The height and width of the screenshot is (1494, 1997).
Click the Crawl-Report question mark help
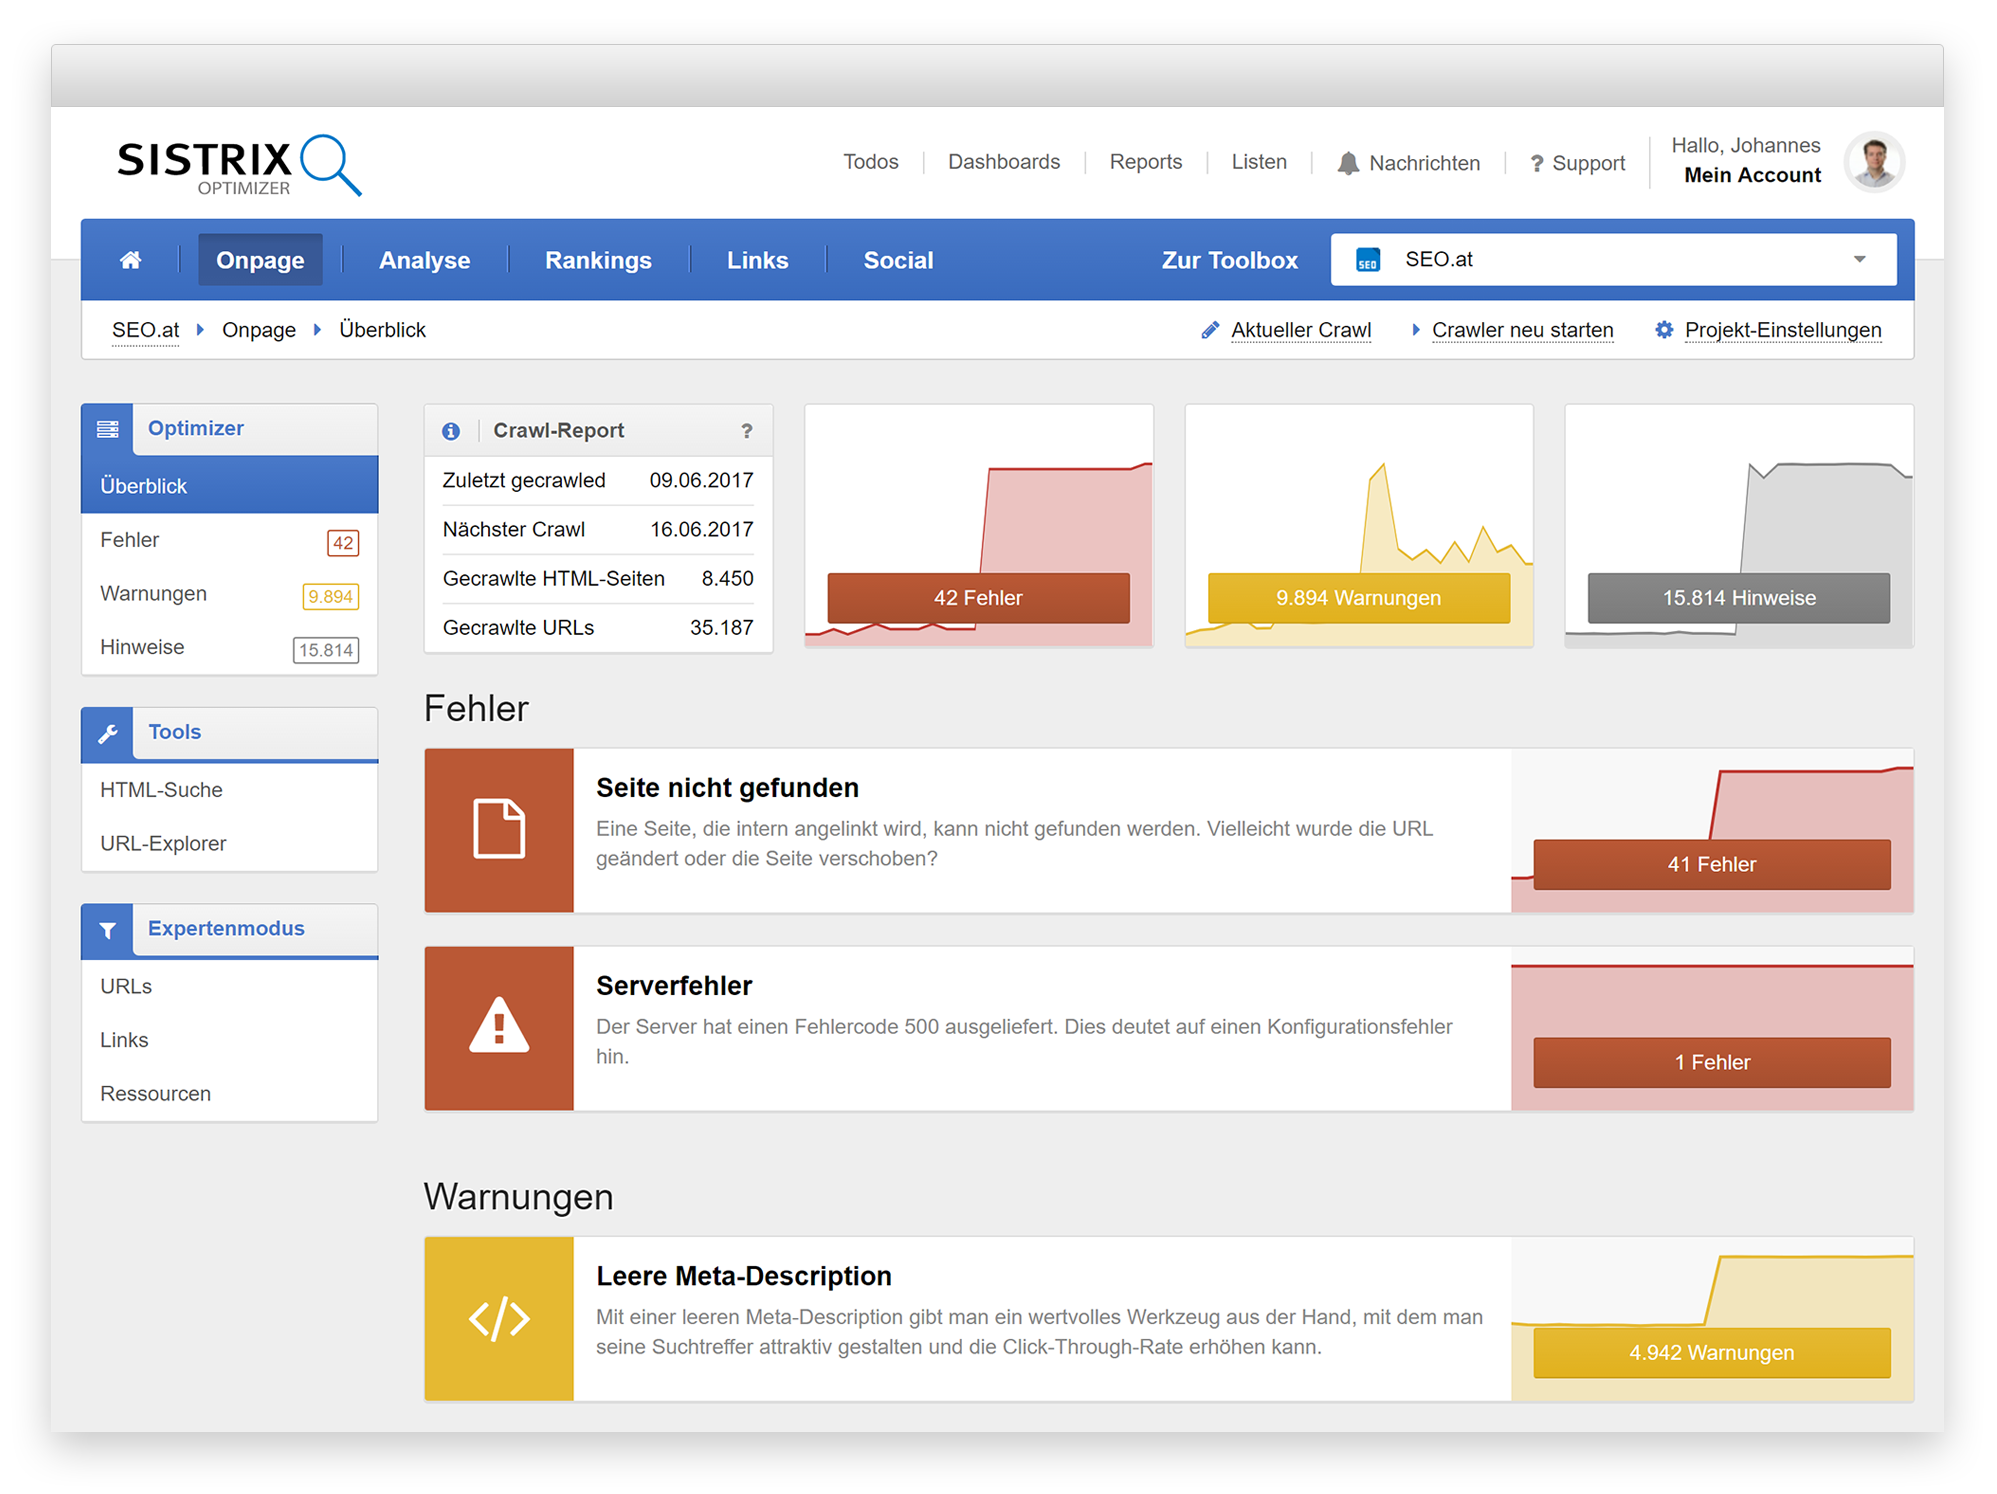pos(746,431)
